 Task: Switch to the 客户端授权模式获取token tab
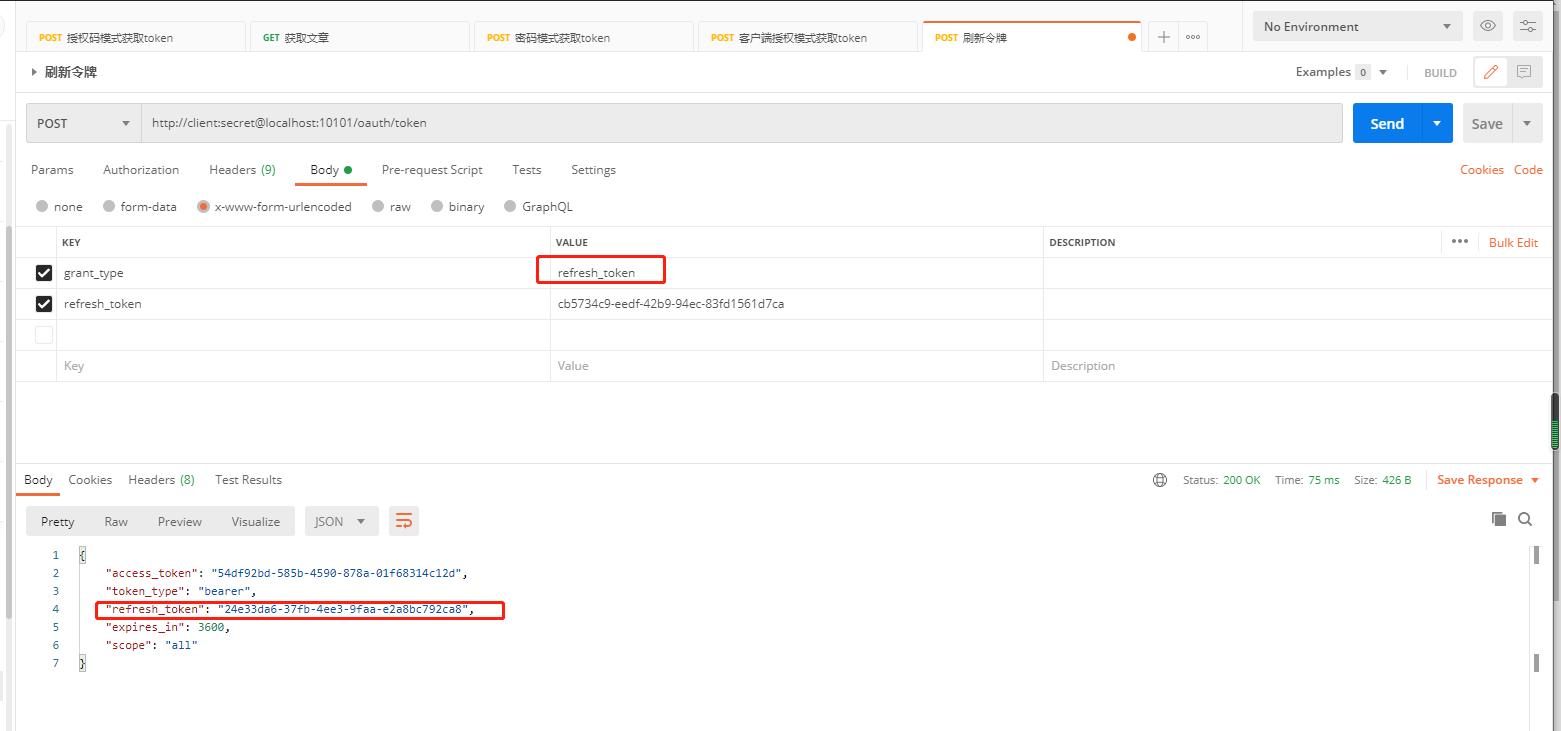[807, 37]
